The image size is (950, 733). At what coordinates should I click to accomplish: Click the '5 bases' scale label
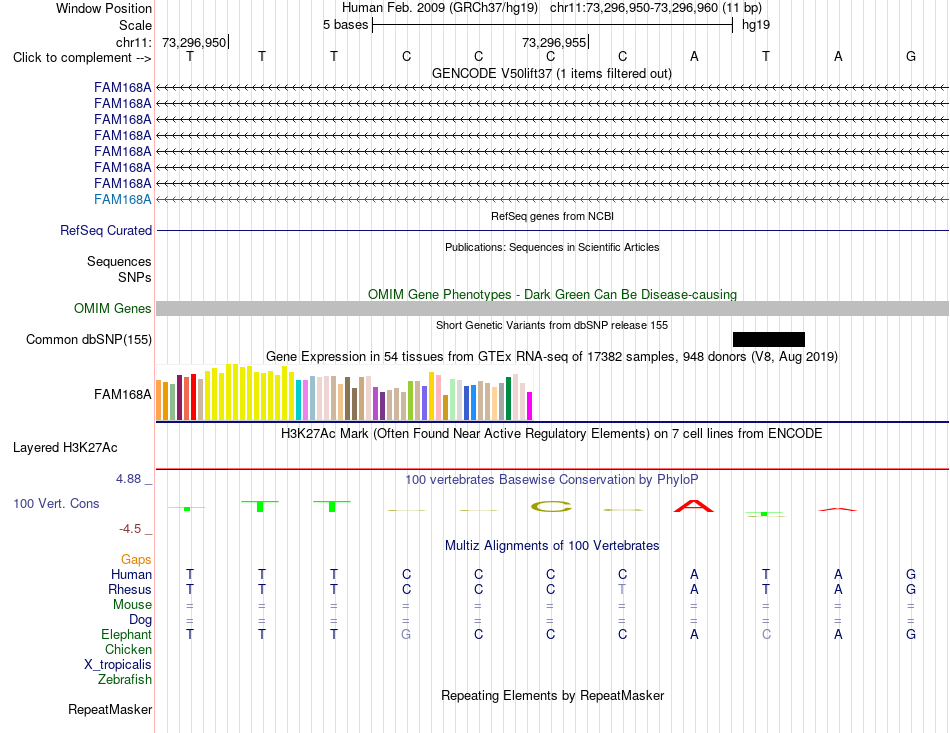click(x=345, y=25)
